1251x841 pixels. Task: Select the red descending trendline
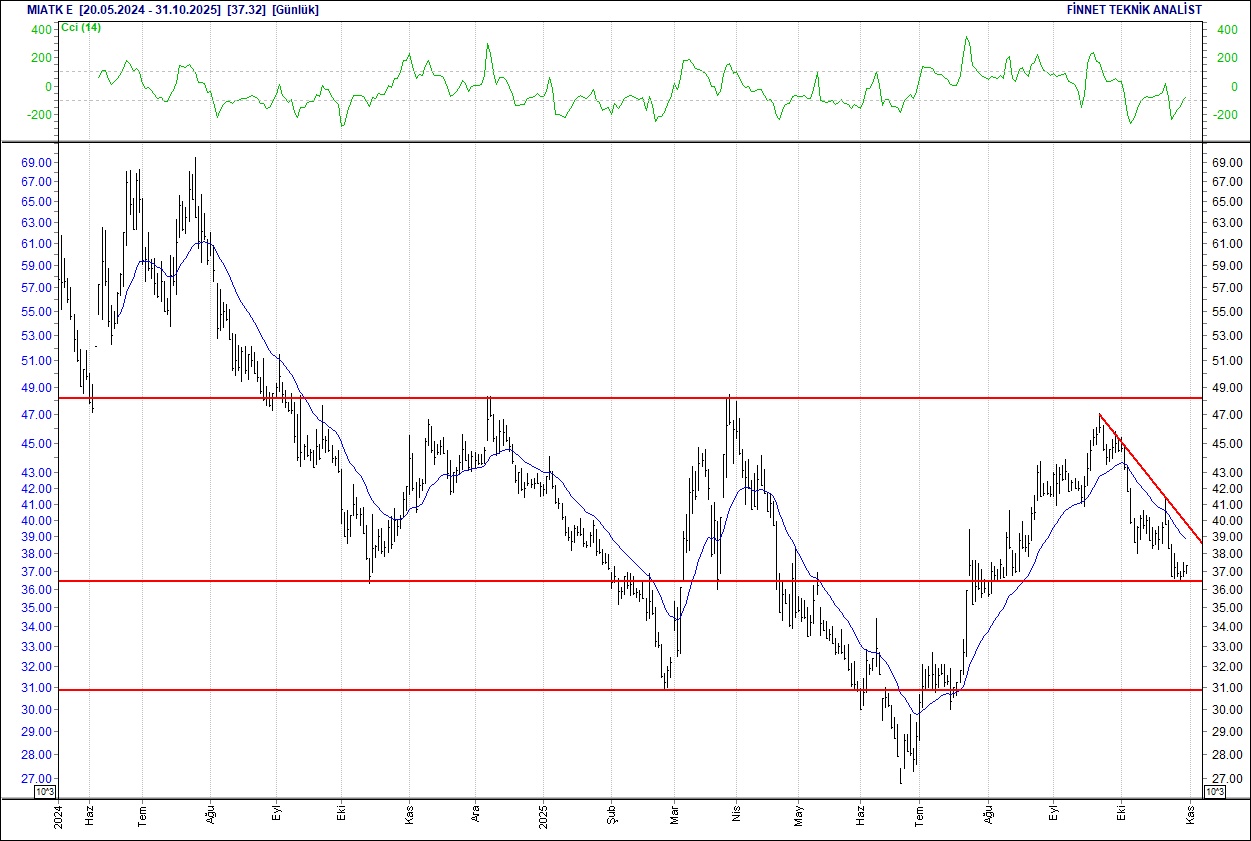tap(1150, 471)
